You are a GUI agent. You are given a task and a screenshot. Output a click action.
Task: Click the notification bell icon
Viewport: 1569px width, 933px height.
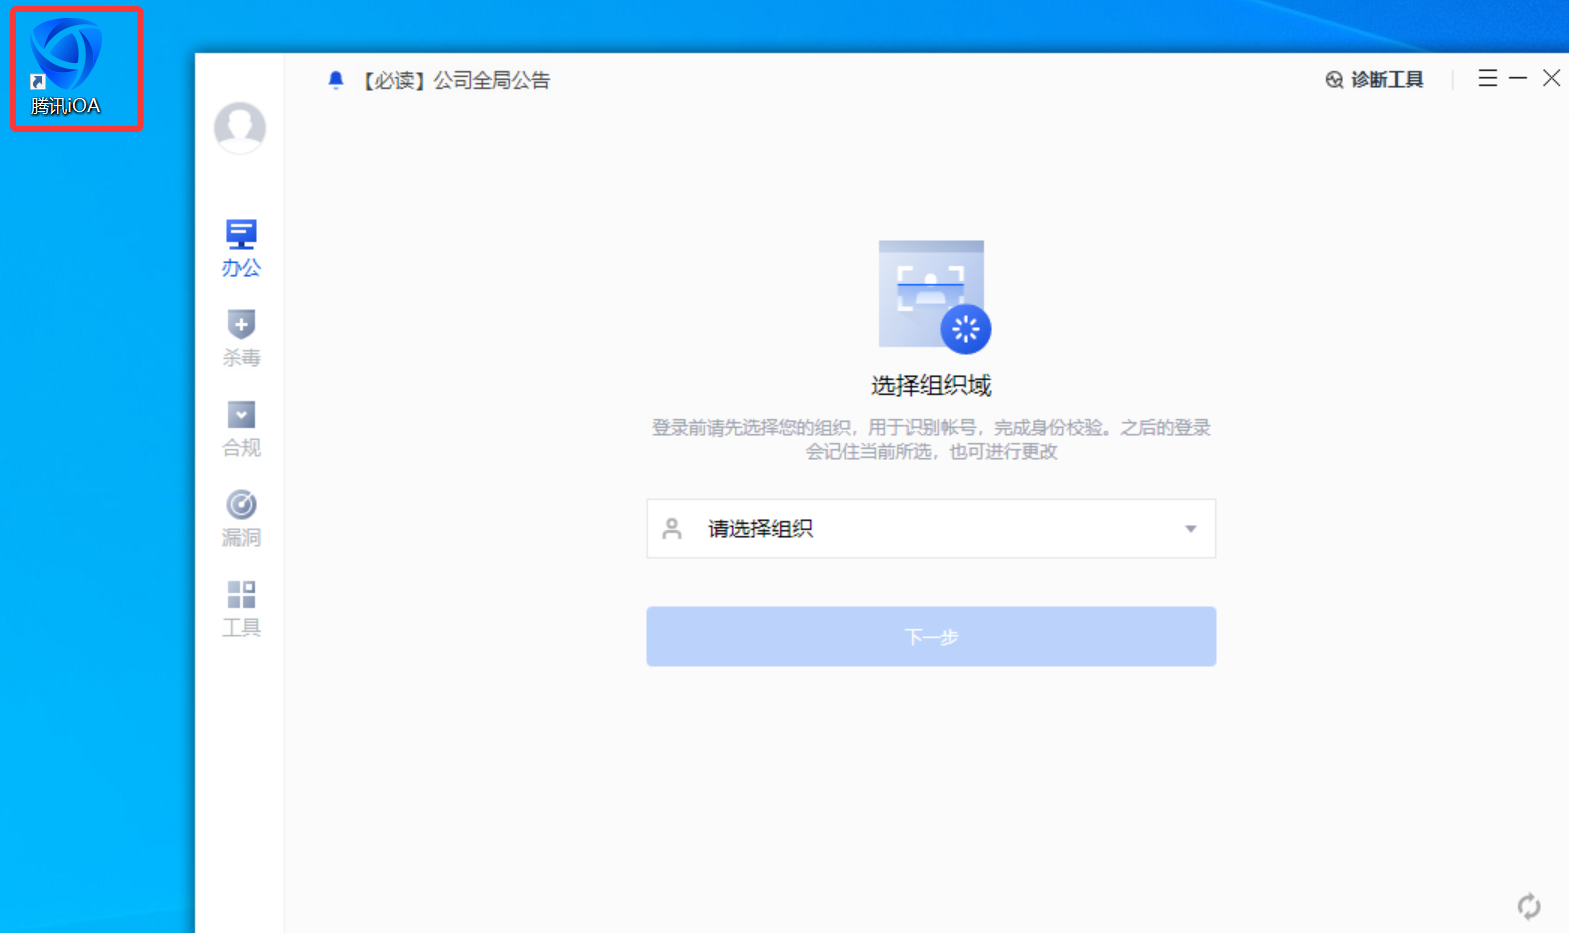click(x=336, y=80)
